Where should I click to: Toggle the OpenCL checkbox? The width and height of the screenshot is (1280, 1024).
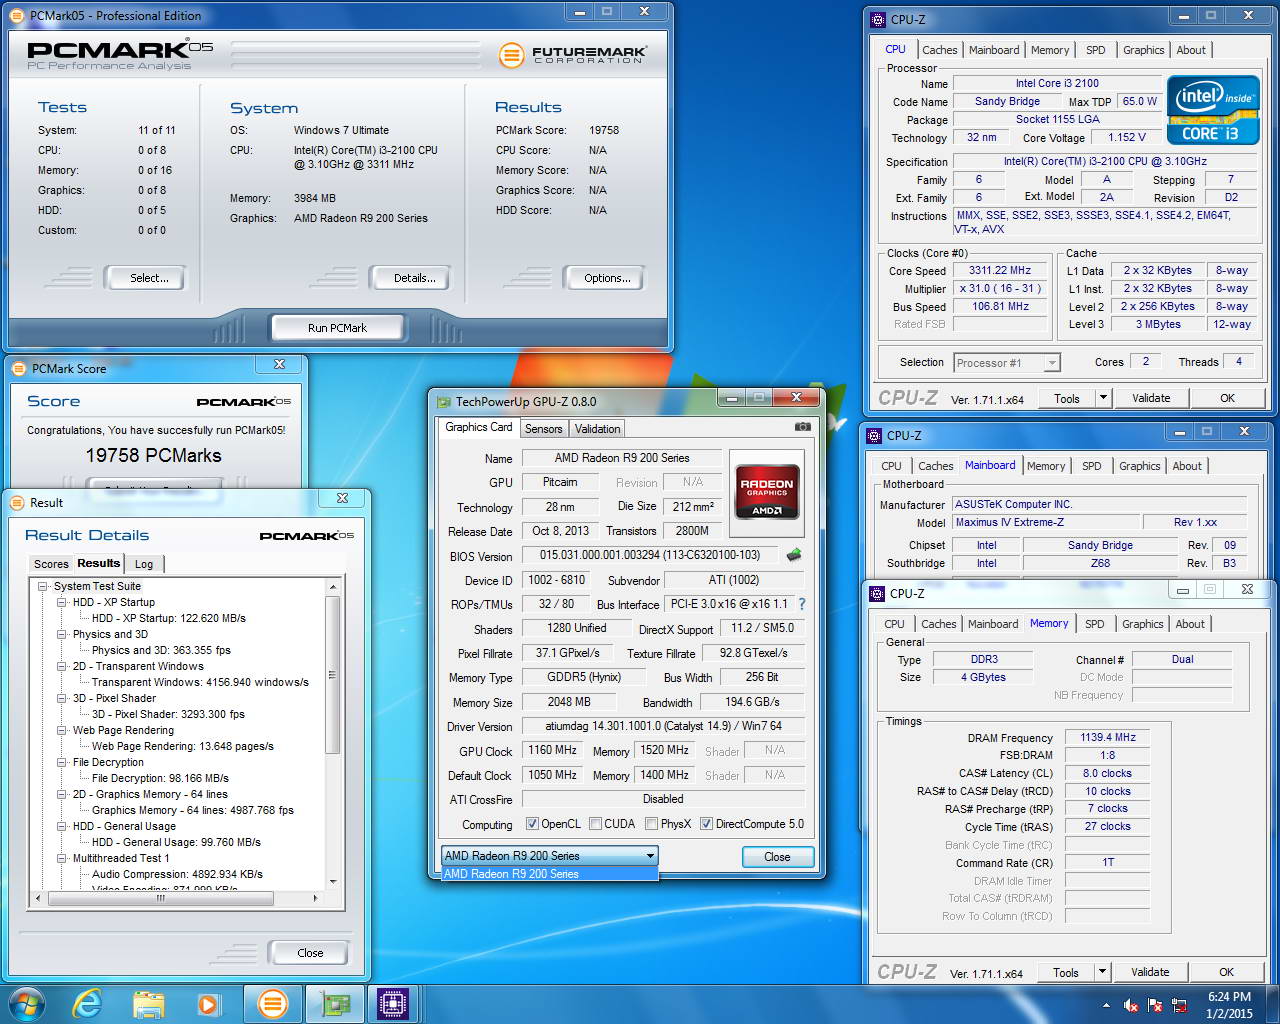[533, 824]
